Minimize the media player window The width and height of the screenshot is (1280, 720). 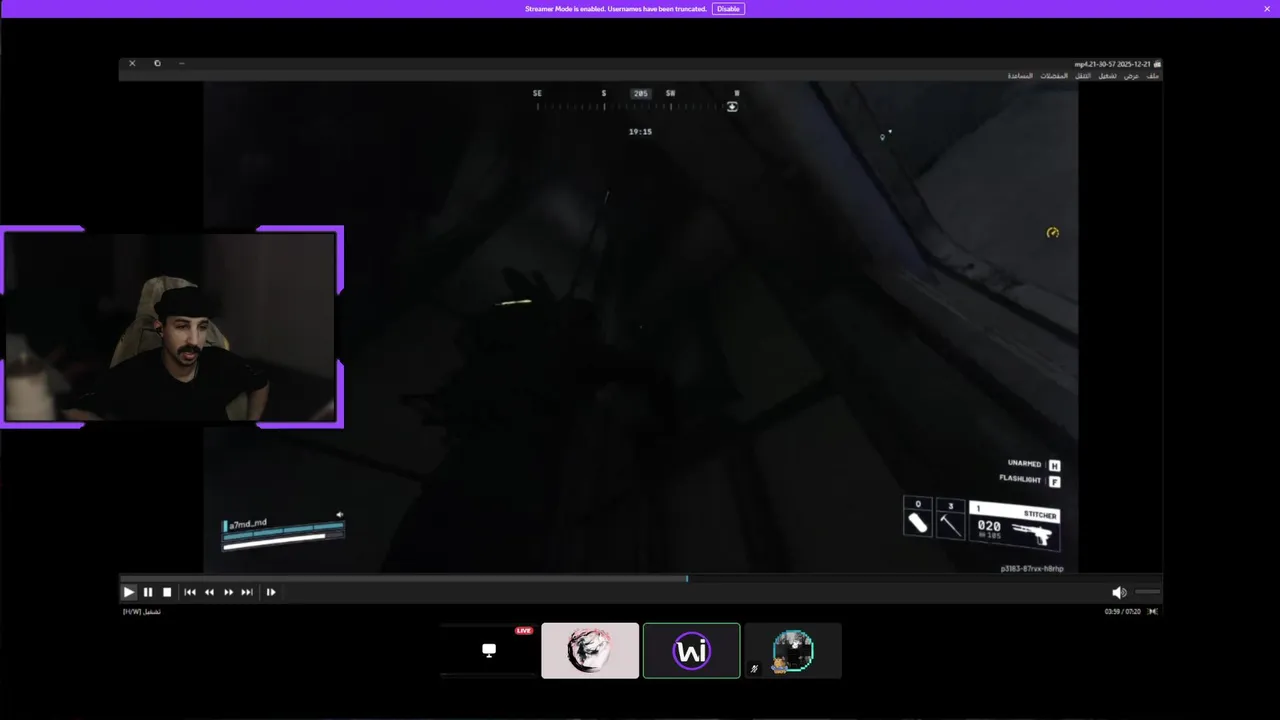(x=181, y=63)
